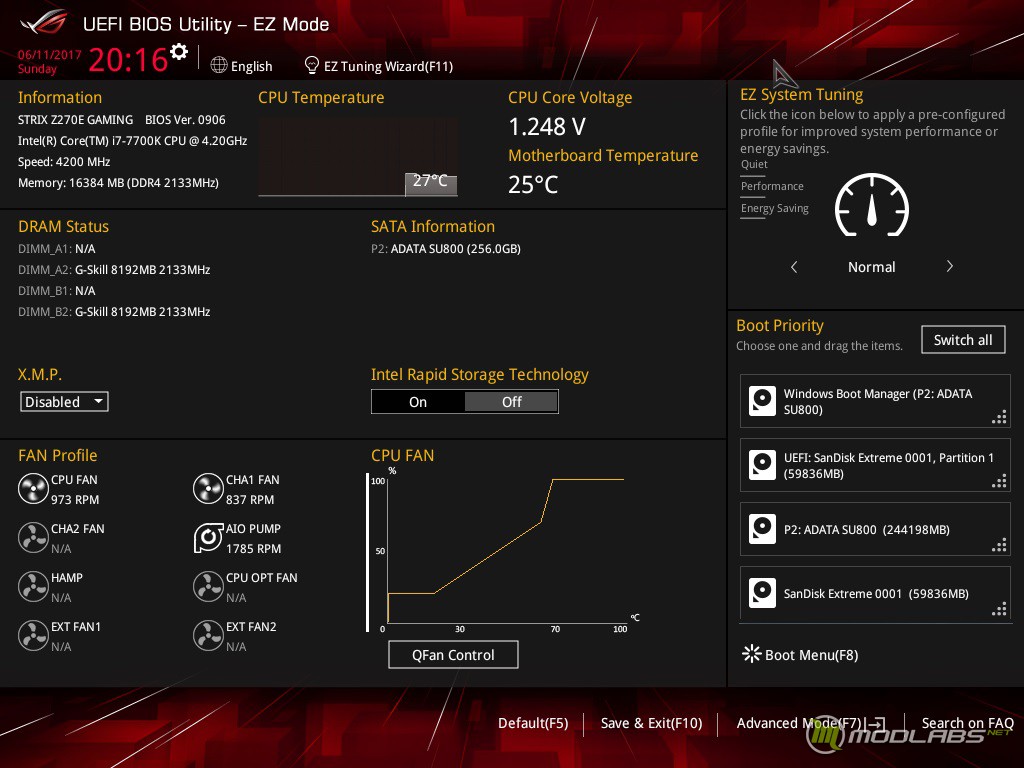Click the UEFI SanDisk Extreme disk icon

pyautogui.click(x=762, y=465)
